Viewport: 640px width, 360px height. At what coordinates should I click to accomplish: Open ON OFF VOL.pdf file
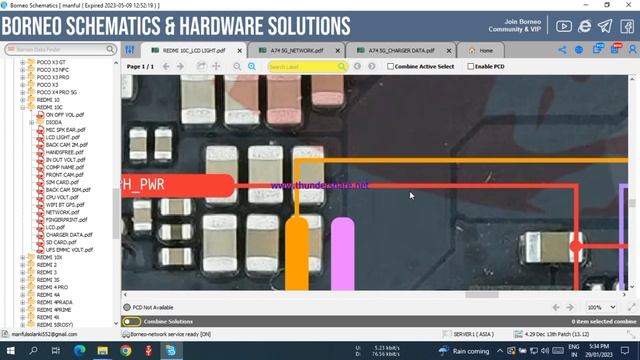click(64, 115)
